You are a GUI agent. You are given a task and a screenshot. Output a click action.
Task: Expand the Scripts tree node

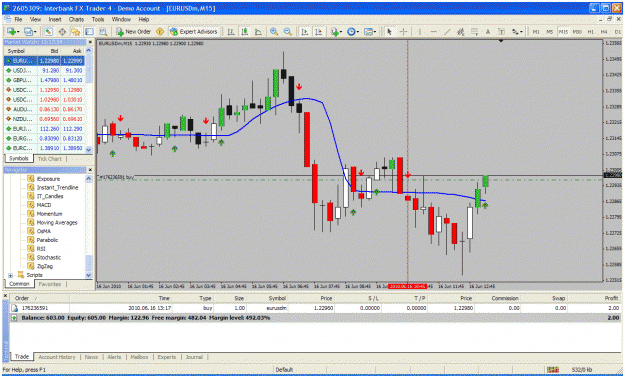(11, 275)
